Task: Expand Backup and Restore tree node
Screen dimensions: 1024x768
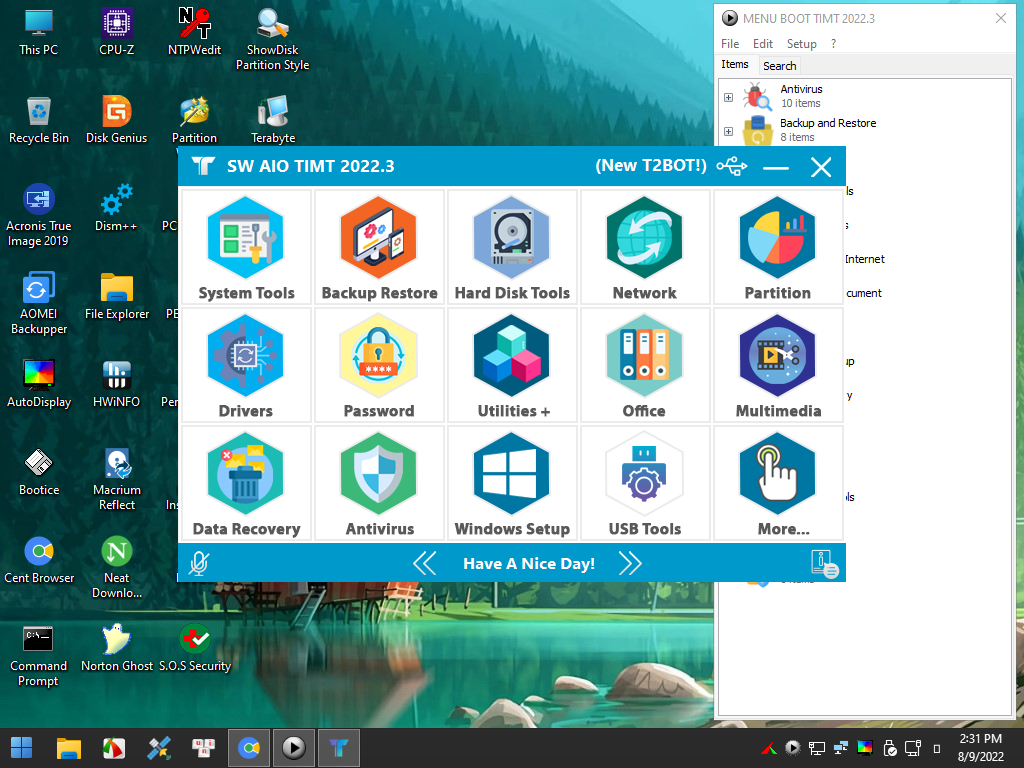Action: click(x=728, y=131)
